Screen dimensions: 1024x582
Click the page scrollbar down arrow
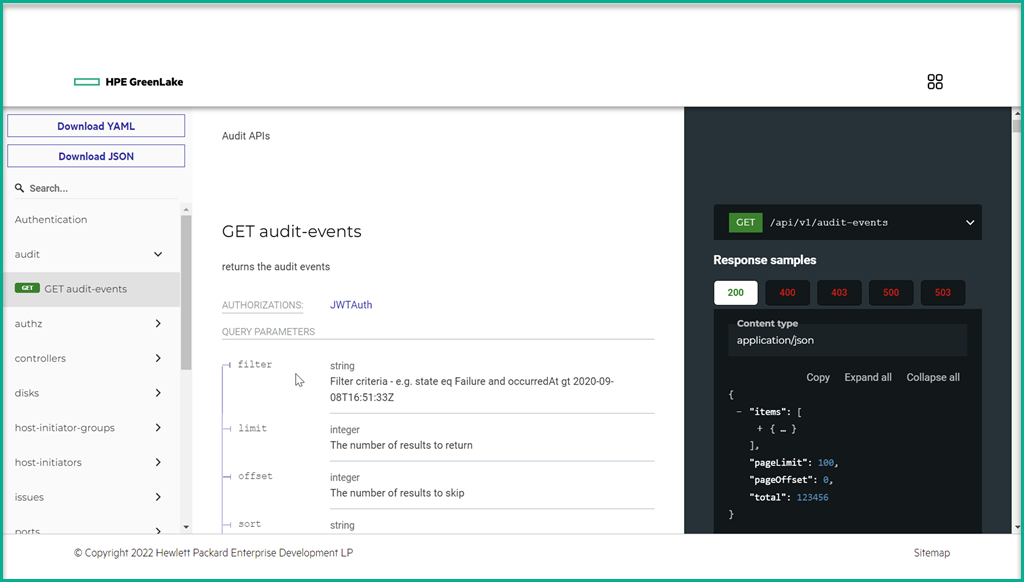point(1016,526)
